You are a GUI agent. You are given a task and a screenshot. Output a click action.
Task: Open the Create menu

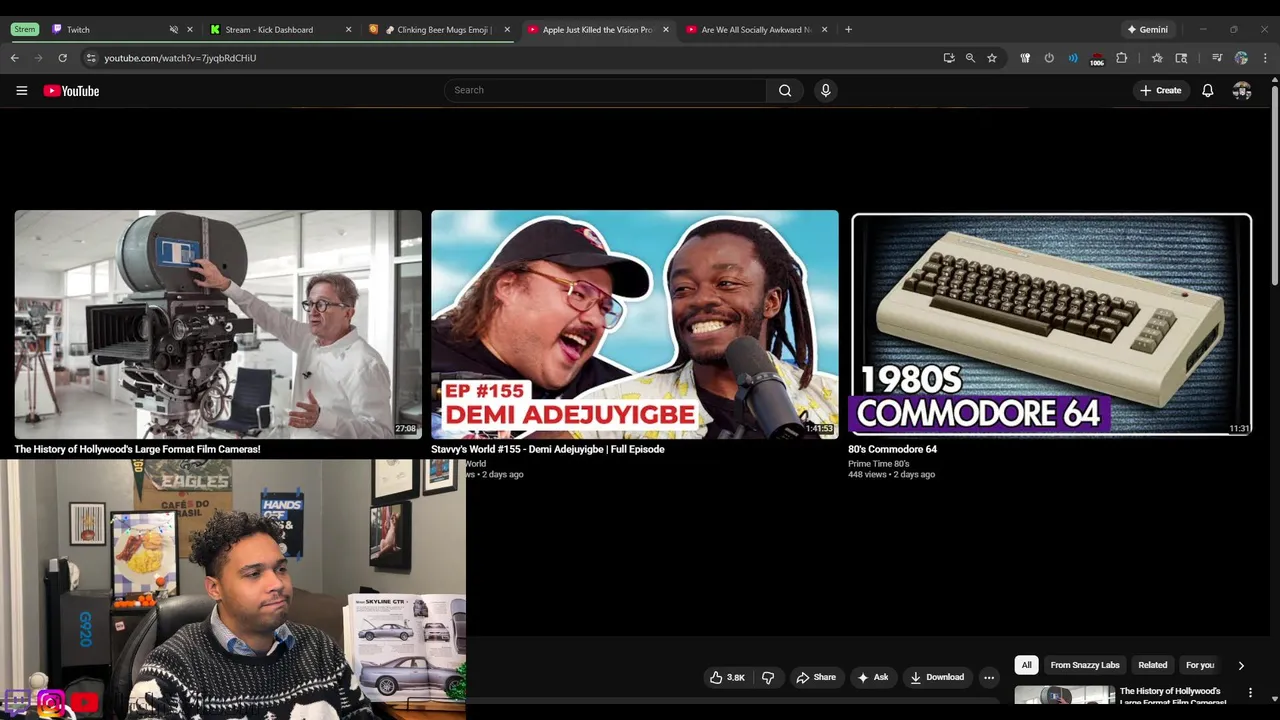click(x=1160, y=90)
